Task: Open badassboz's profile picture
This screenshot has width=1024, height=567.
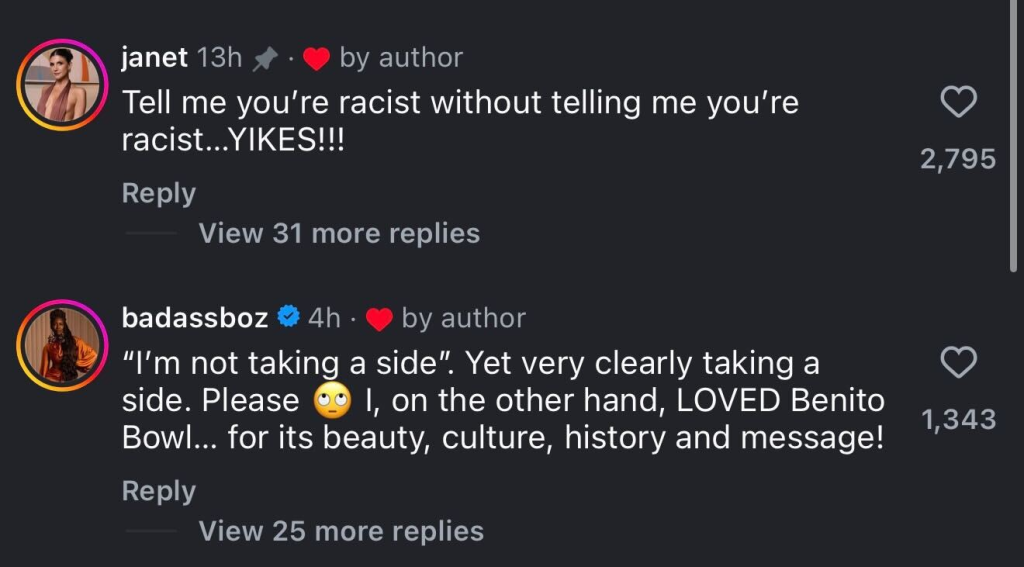Action: pyautogui.click(x=62, y=345)
